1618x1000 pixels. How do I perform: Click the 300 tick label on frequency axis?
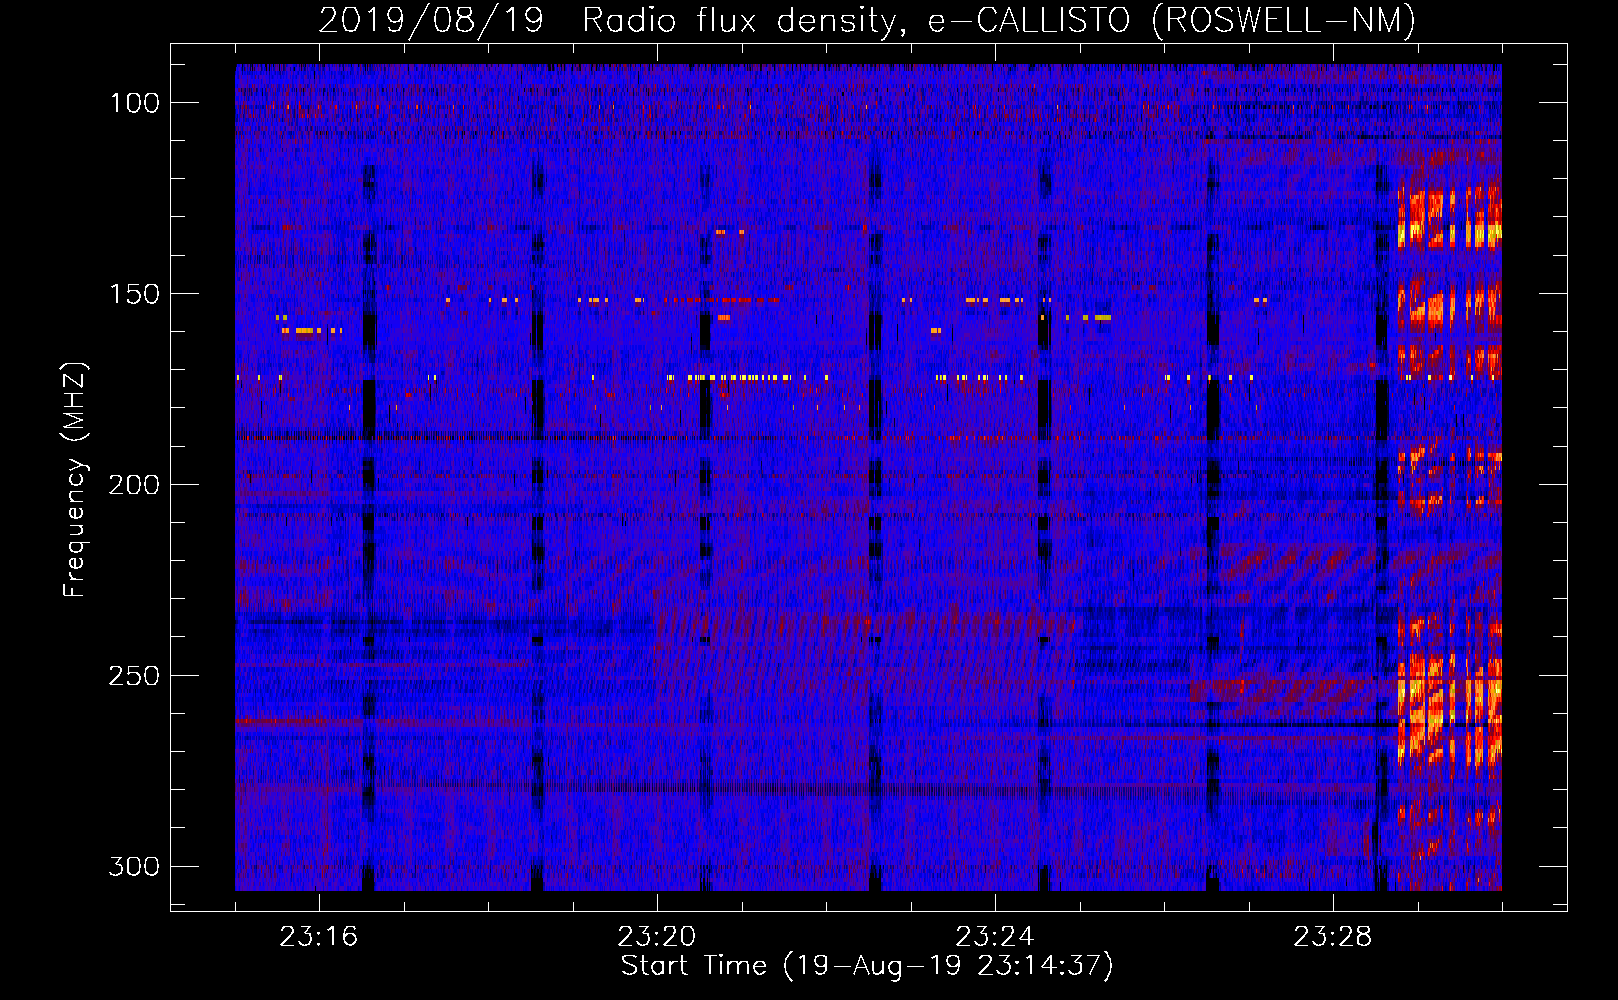(134, 866)
